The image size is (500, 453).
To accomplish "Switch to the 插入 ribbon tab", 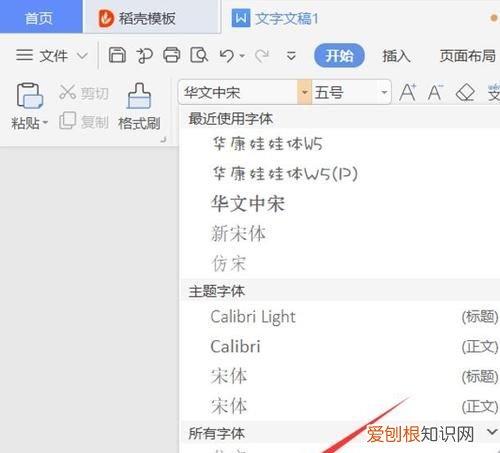I will click(396, 56).
